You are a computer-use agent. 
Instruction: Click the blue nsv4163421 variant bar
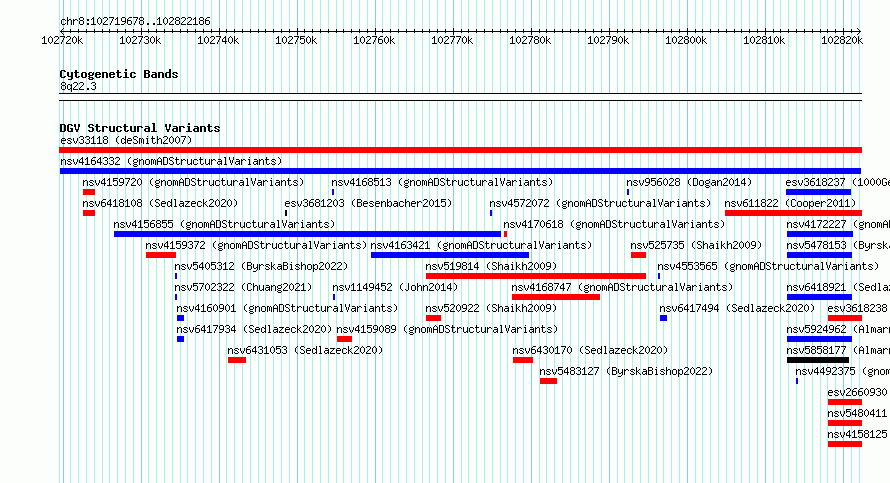tap(450, 255)
